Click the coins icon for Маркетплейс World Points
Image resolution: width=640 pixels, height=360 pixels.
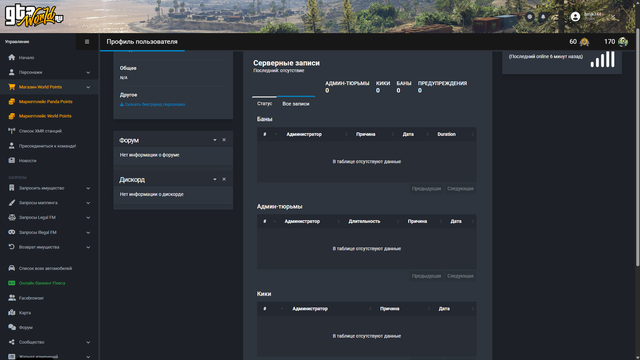[x=11, y=116]
